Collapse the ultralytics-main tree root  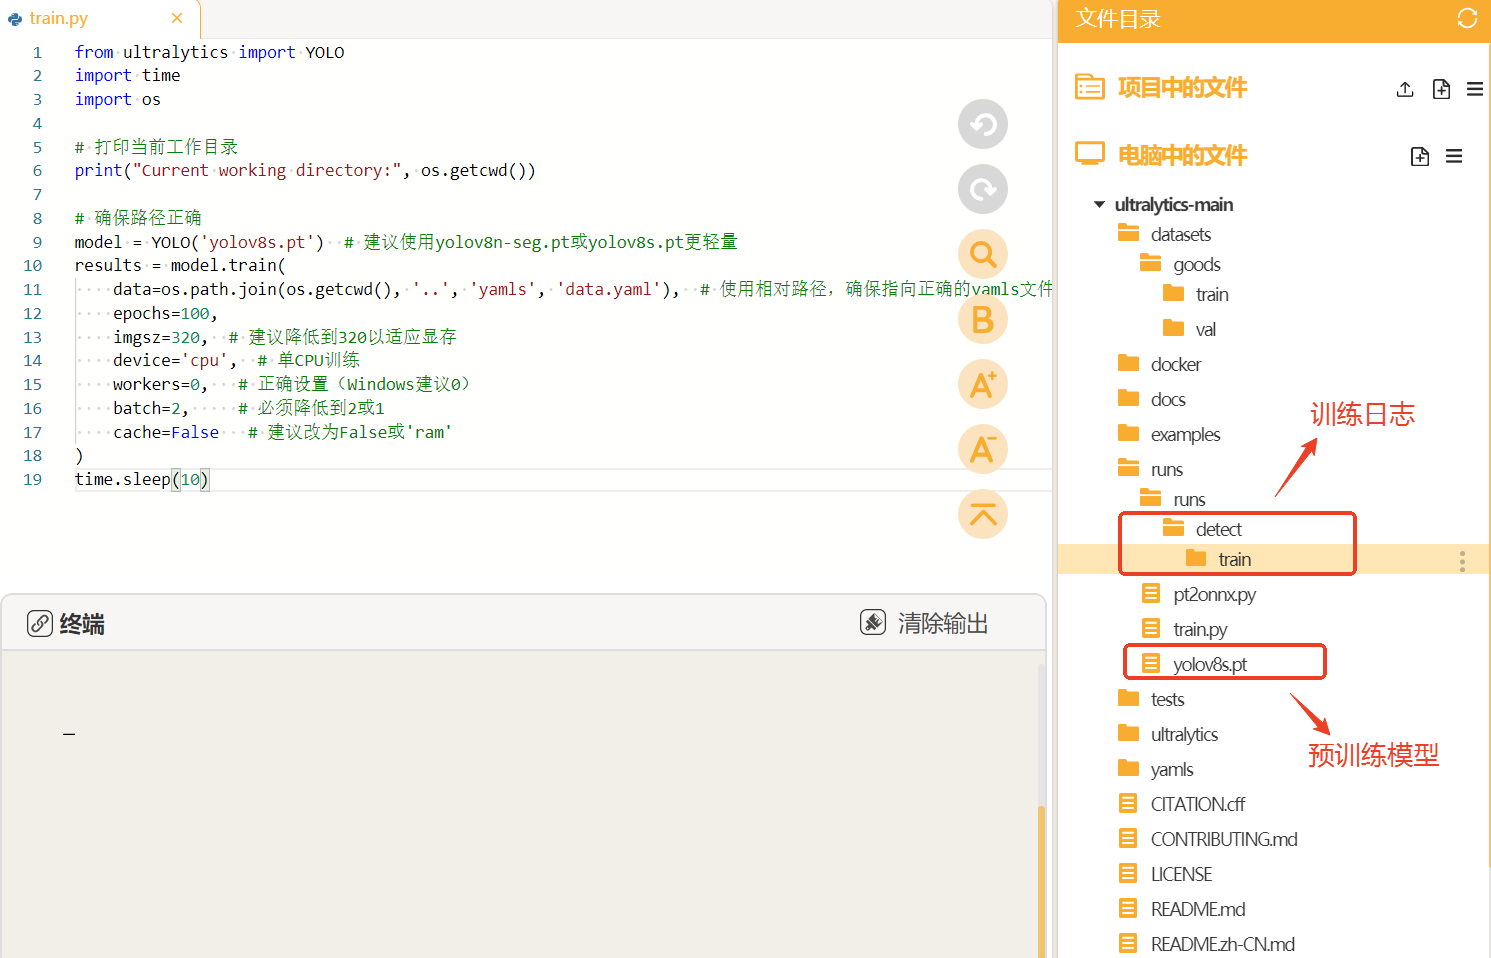[x=1099, y=205]
